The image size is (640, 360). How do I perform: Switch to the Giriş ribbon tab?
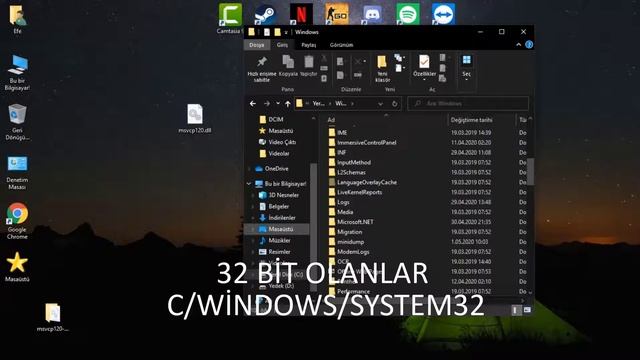coord(282,45)
